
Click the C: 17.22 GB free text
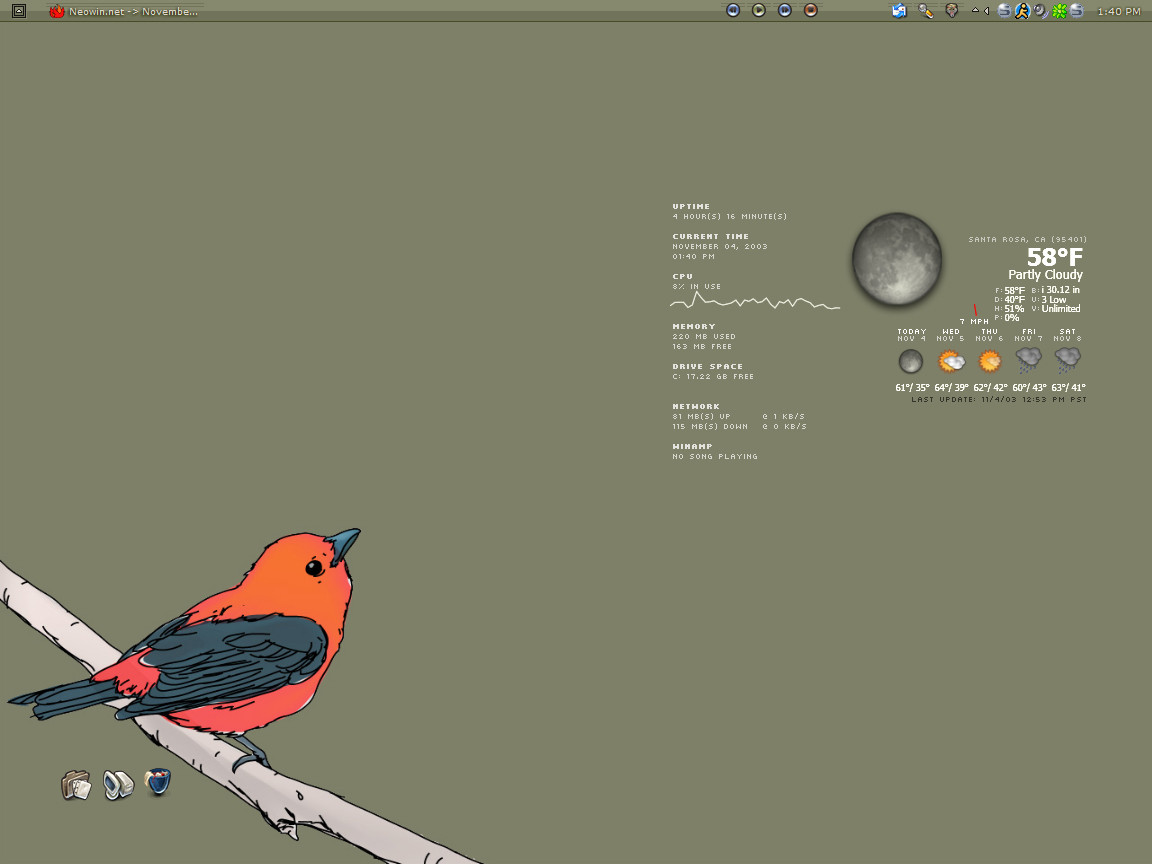pos(713,377)
